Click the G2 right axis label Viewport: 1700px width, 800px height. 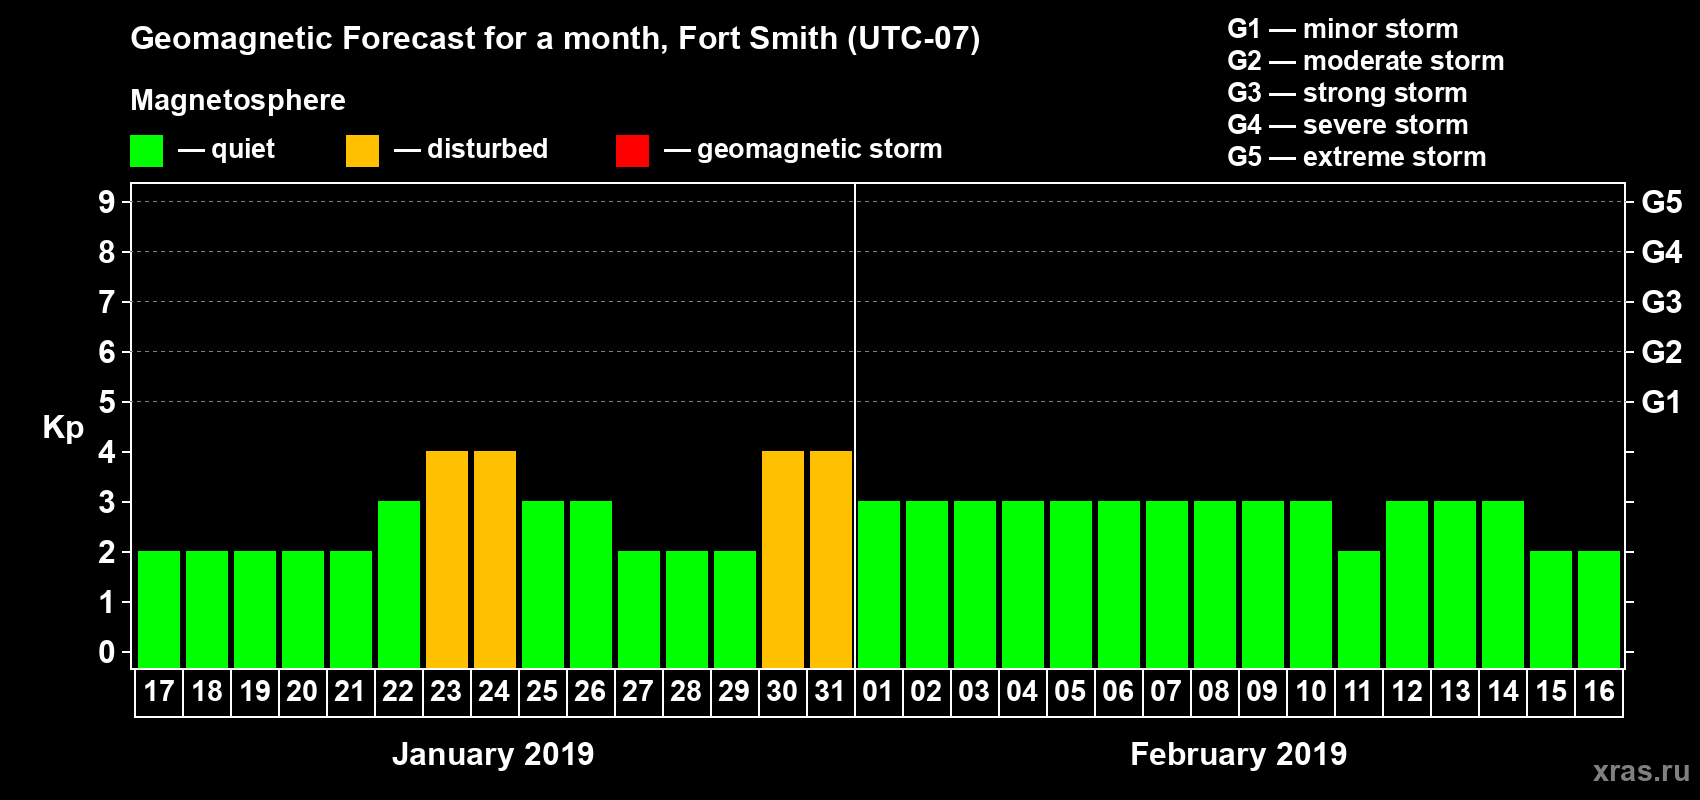1662,352
